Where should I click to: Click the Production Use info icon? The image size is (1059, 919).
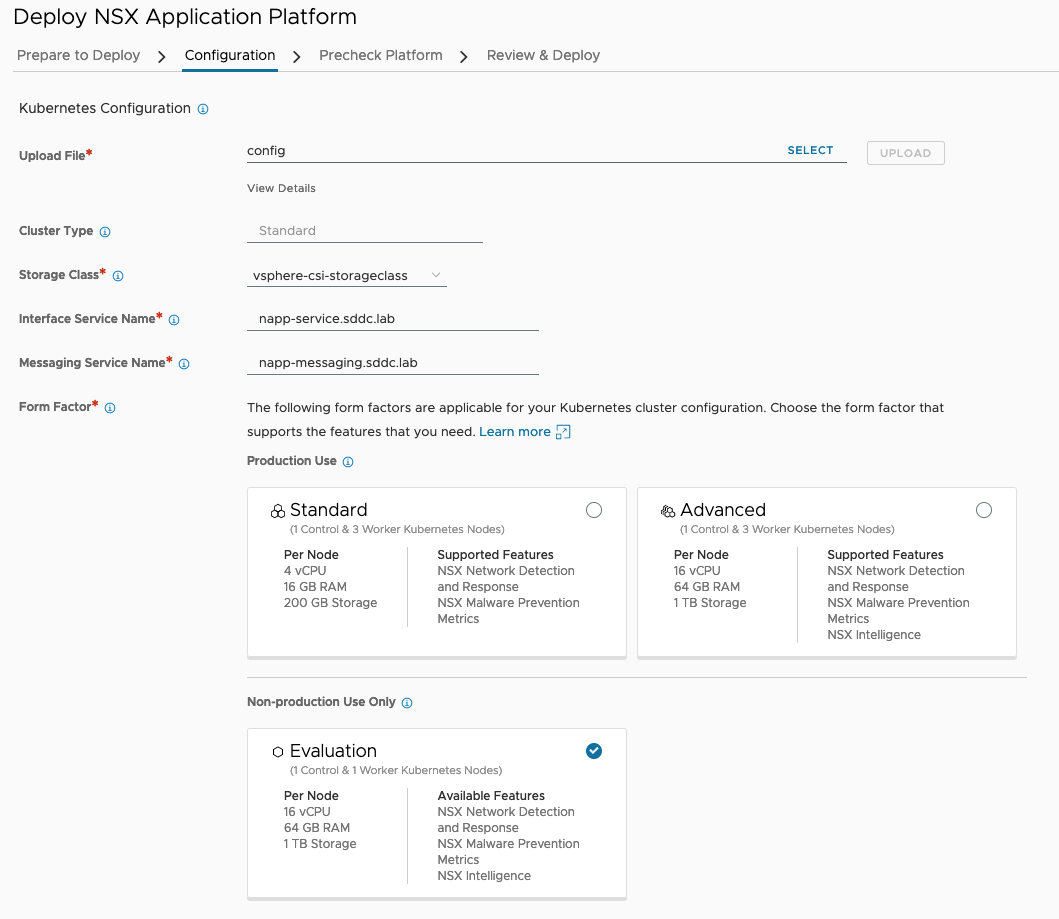pos(348,462)
